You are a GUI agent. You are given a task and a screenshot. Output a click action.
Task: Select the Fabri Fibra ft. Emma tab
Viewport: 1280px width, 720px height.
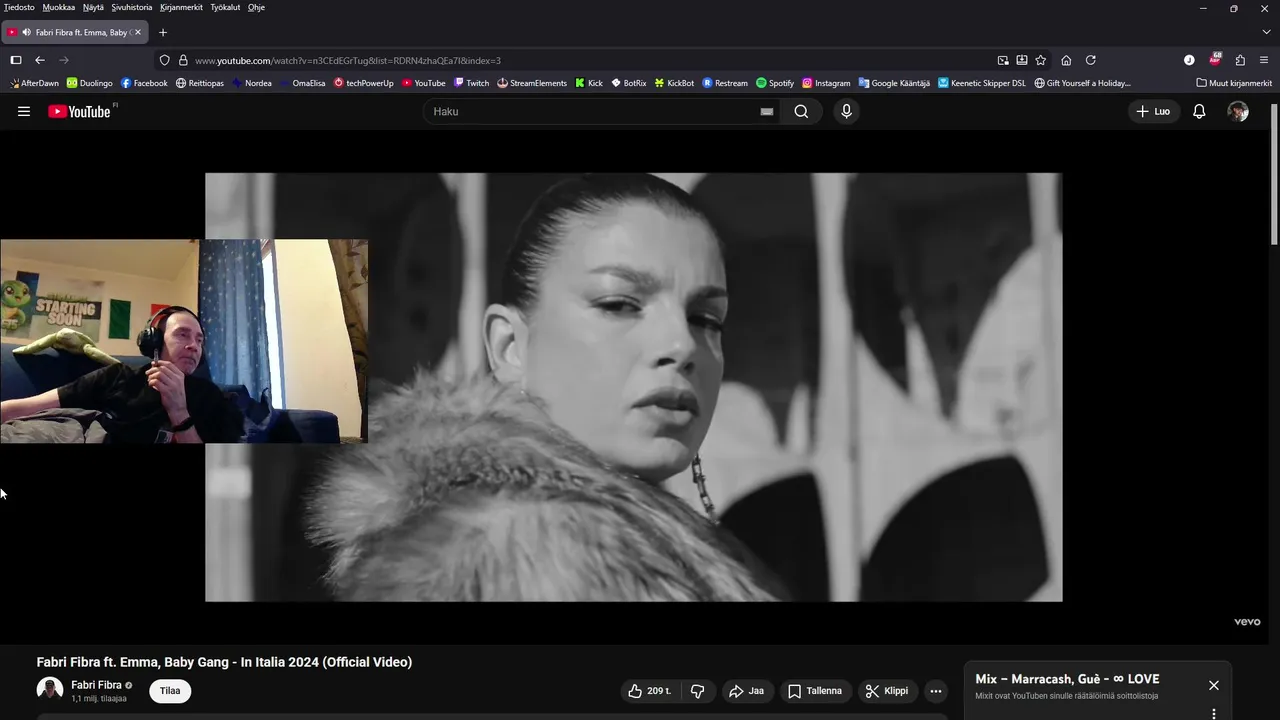pyautogui.click(x=75, y=32)
